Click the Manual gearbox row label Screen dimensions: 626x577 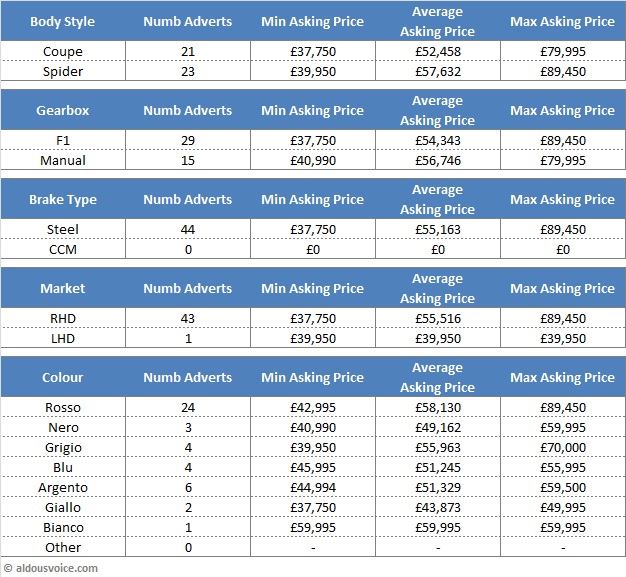pos(63,160)
